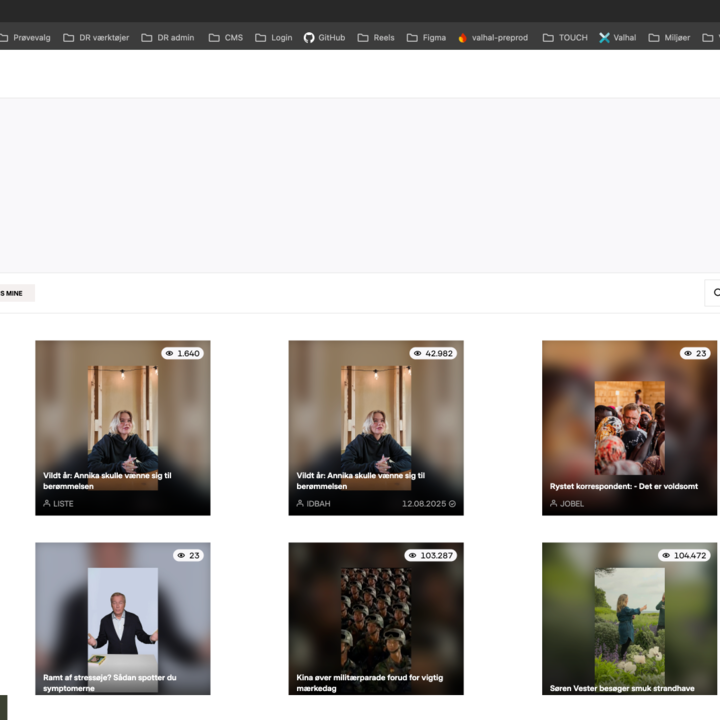Open the CMS bookmarks folder
The image size is (720, 720).
[225, 38]
